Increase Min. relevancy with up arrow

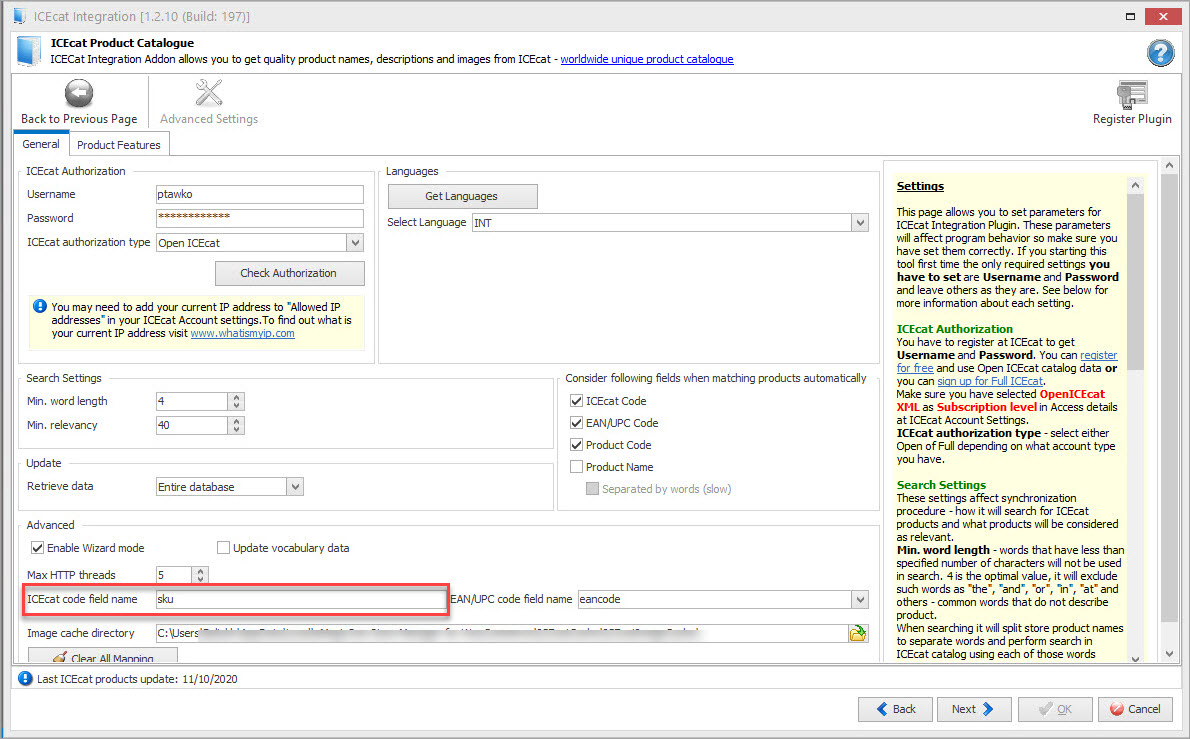point(236,421)
